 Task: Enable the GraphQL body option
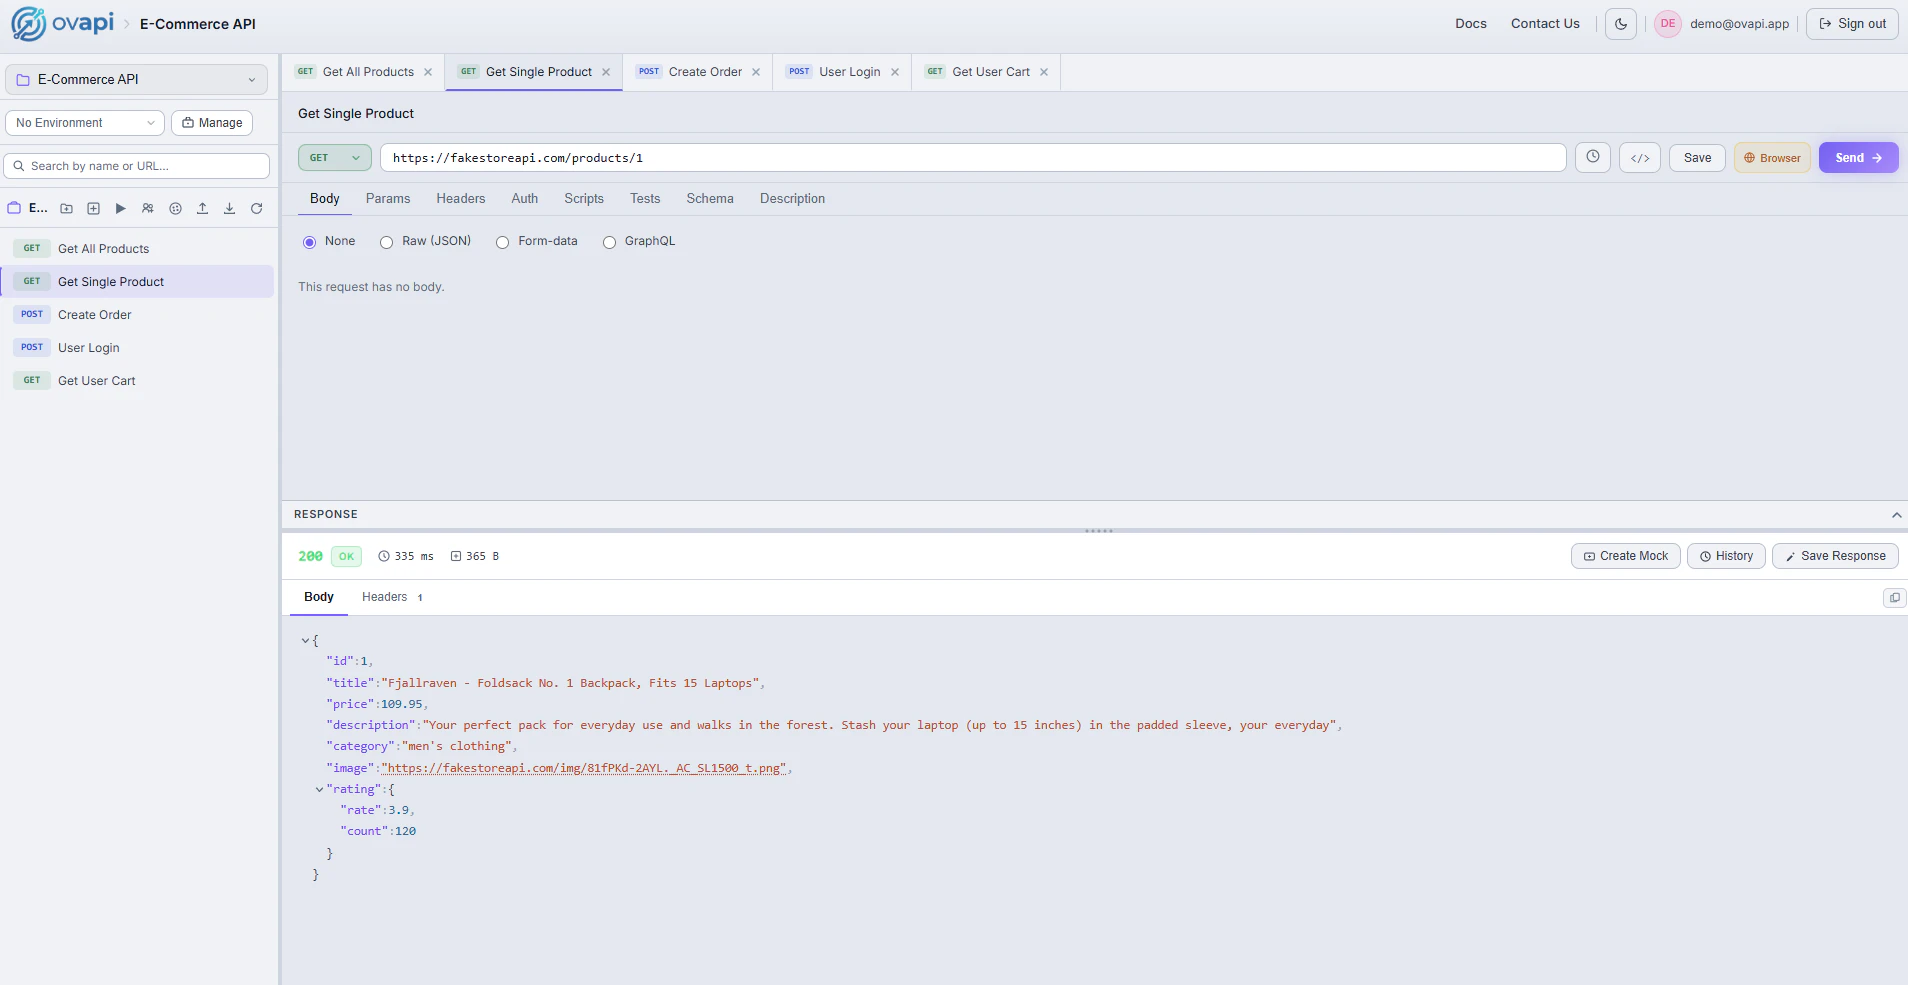[x=610, y=242]
